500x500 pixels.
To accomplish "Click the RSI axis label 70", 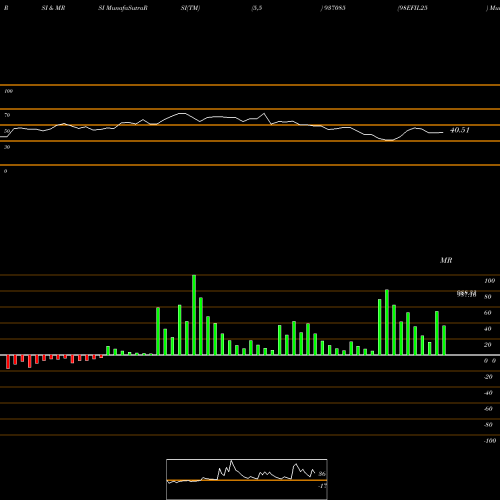I will coord(7,115).
